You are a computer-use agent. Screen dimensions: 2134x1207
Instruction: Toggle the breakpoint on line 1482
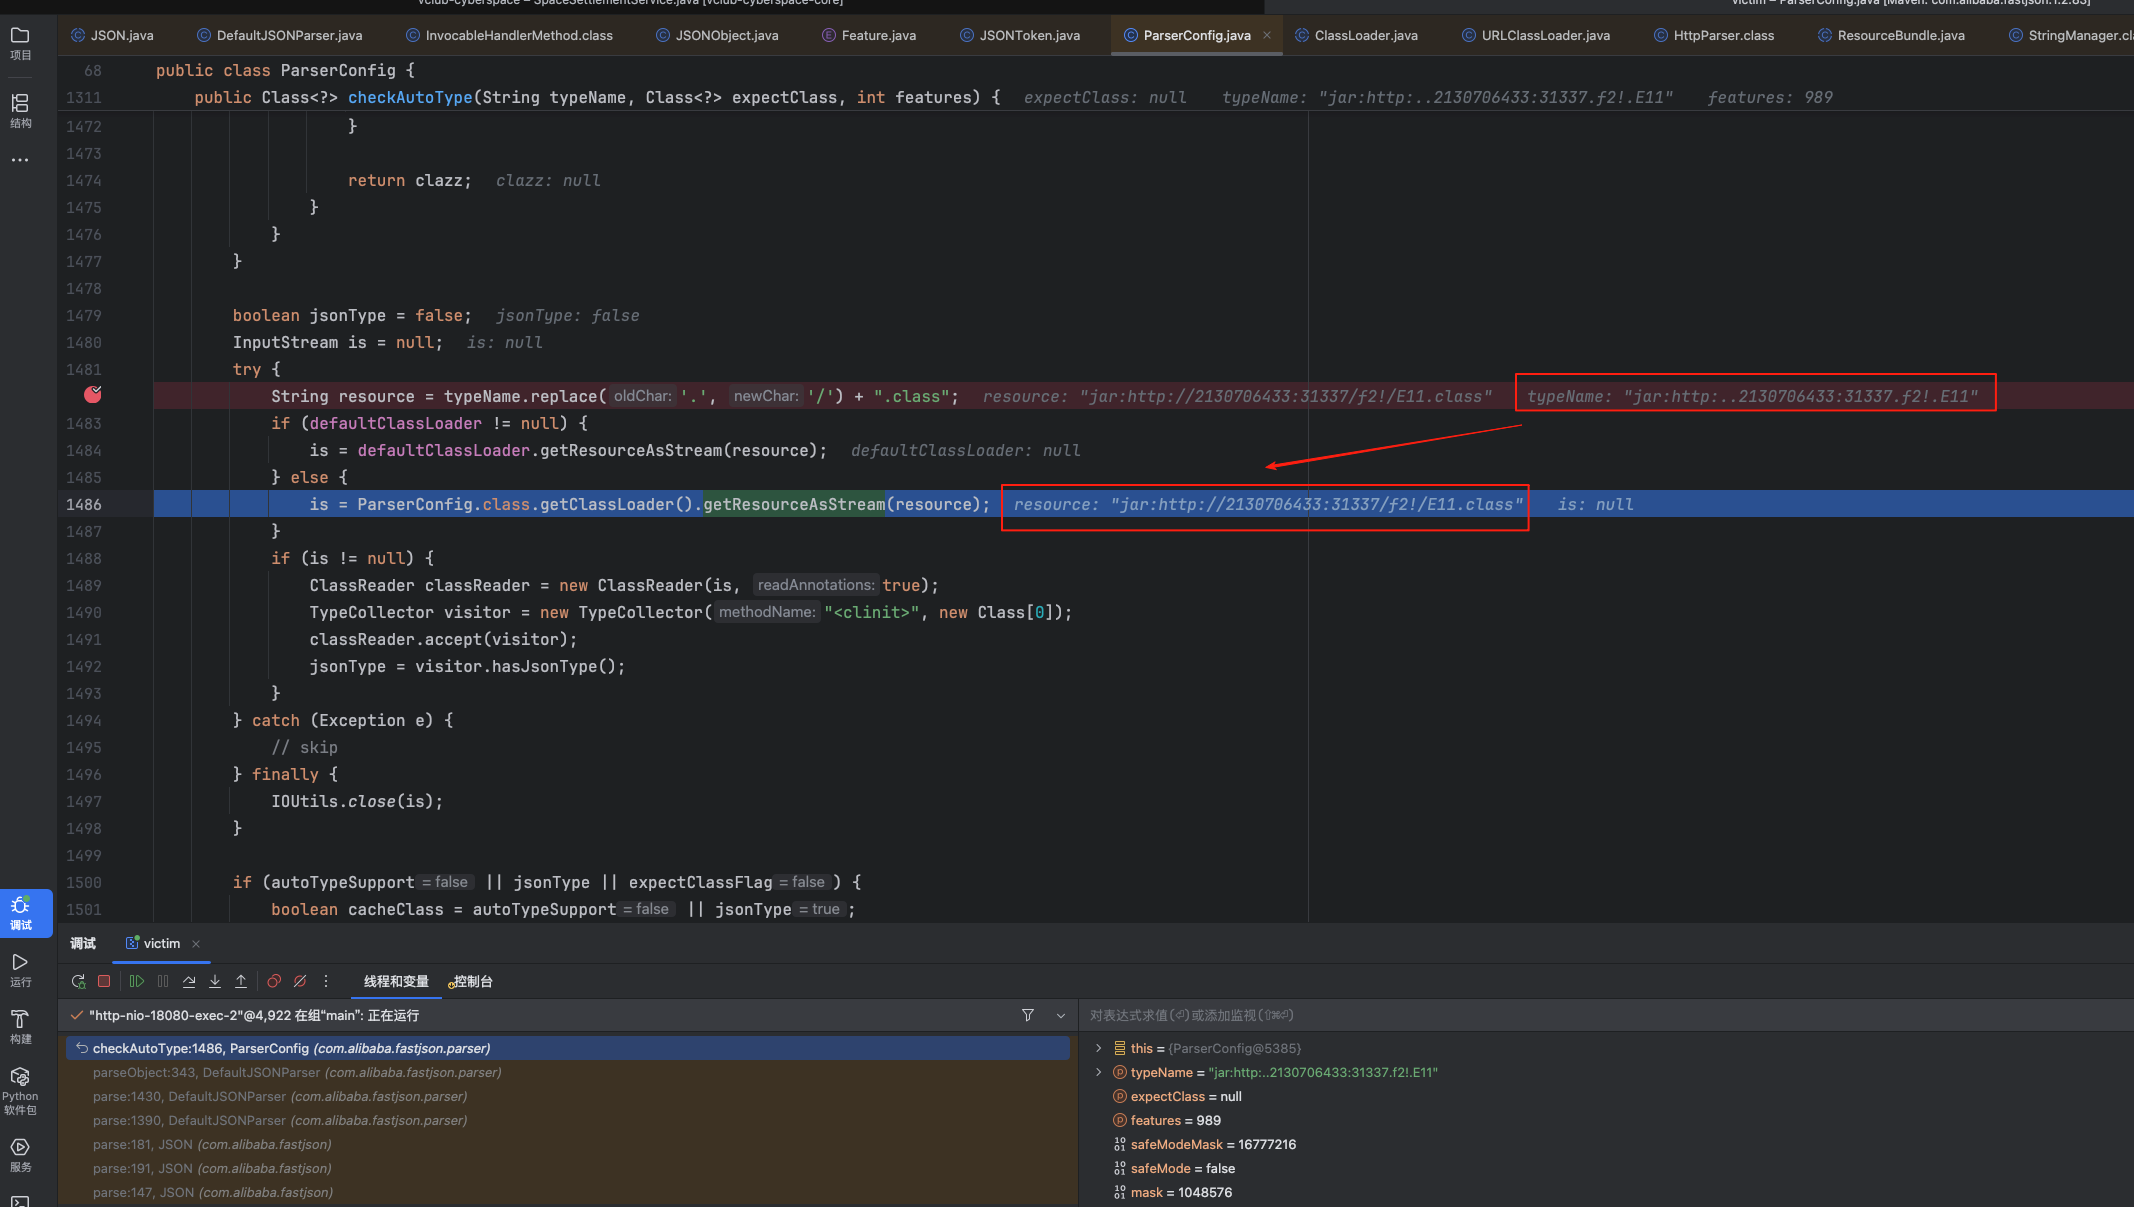93,395
